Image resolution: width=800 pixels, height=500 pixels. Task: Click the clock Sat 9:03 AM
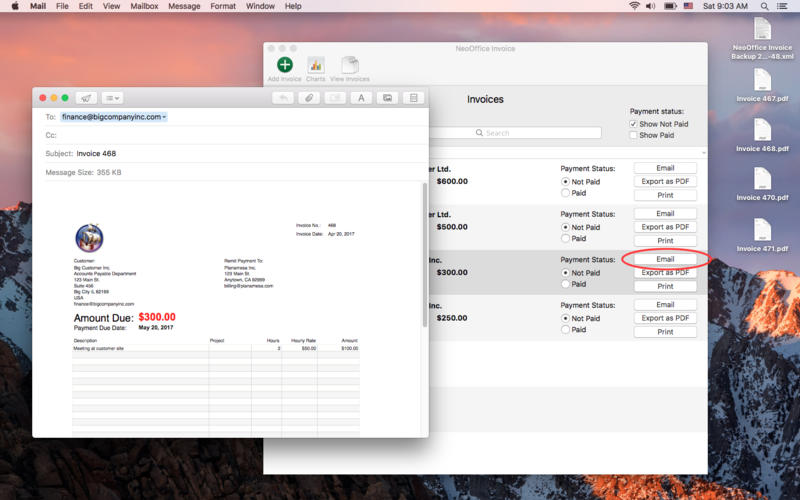(x=725, y=6)
